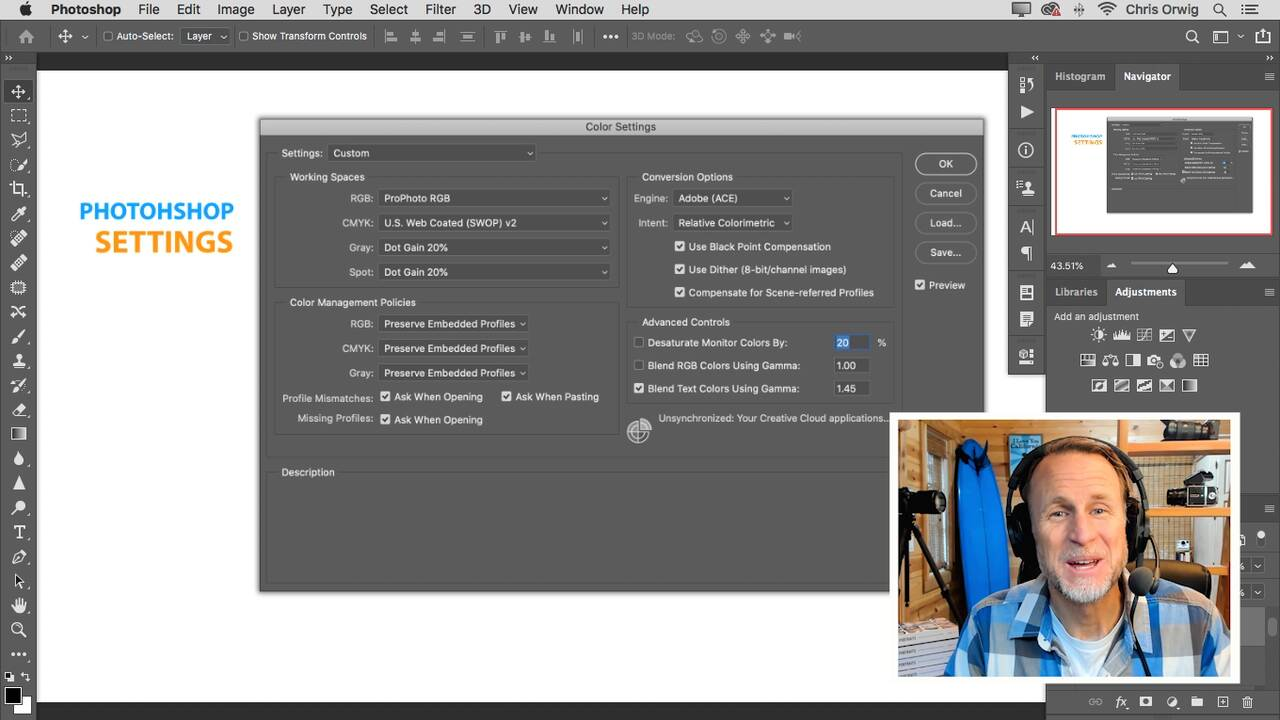This screenshot has height=720, width=1280.
Task: Add a Curves adjustment
Action: [x=1144, y=336]
